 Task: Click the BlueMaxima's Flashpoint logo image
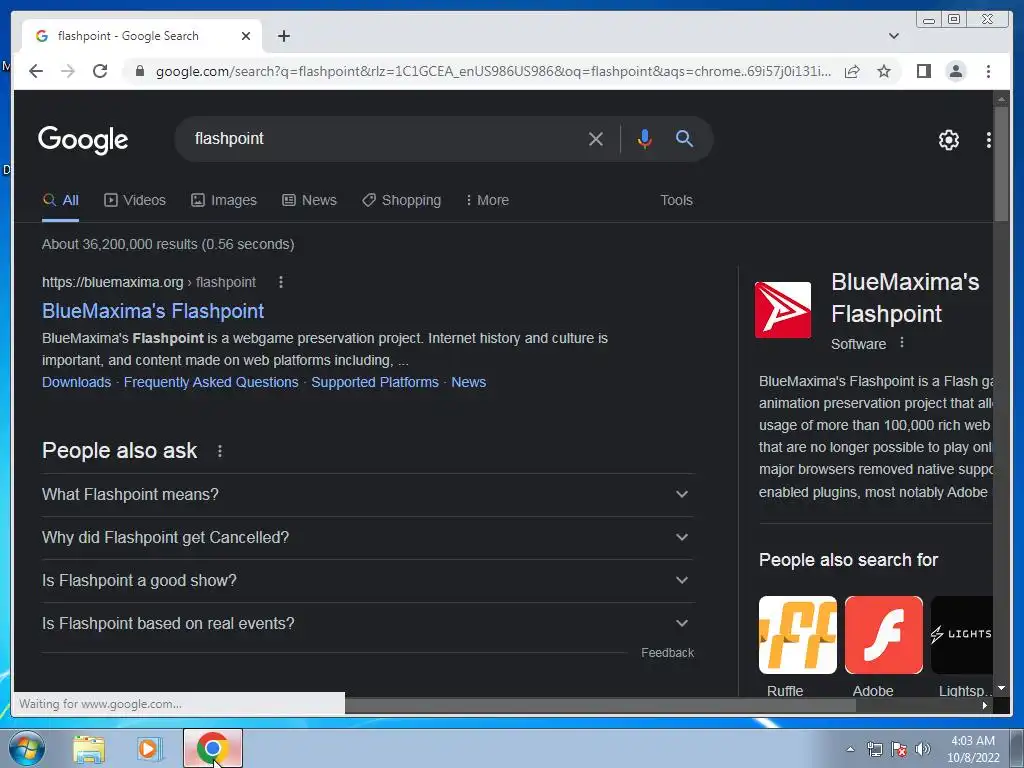click(782, 310)
